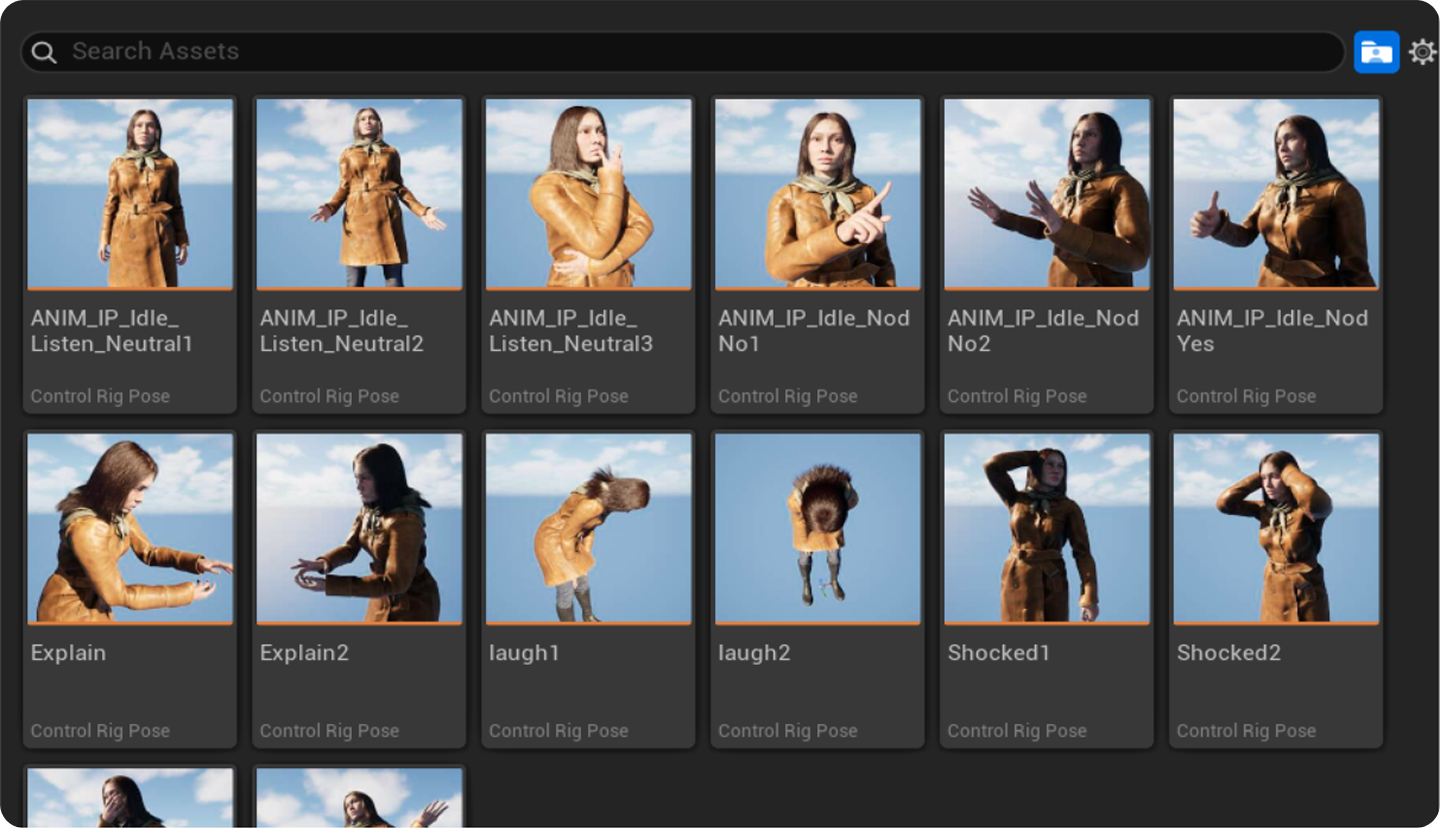This screenshot has height=828, width=1440.
Task: Pick the ANIM_IP_Idle_NodYes thumbs-up pose
Action: (x=1276, y=194)
